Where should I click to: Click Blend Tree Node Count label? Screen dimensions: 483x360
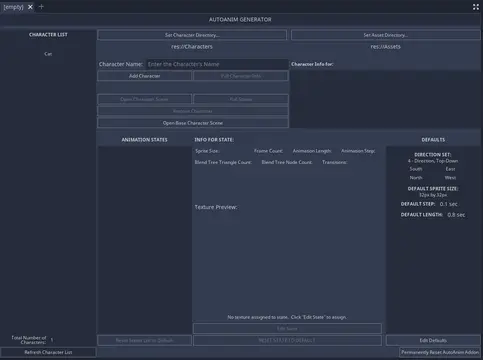287,162
